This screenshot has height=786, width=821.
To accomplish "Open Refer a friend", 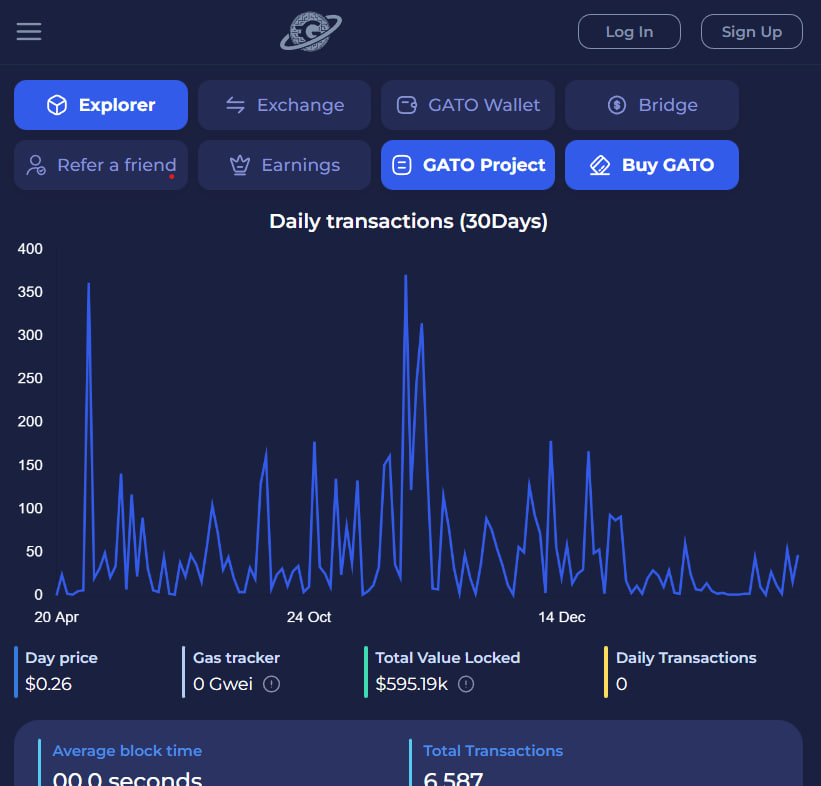I will click(x=101, y=165).
